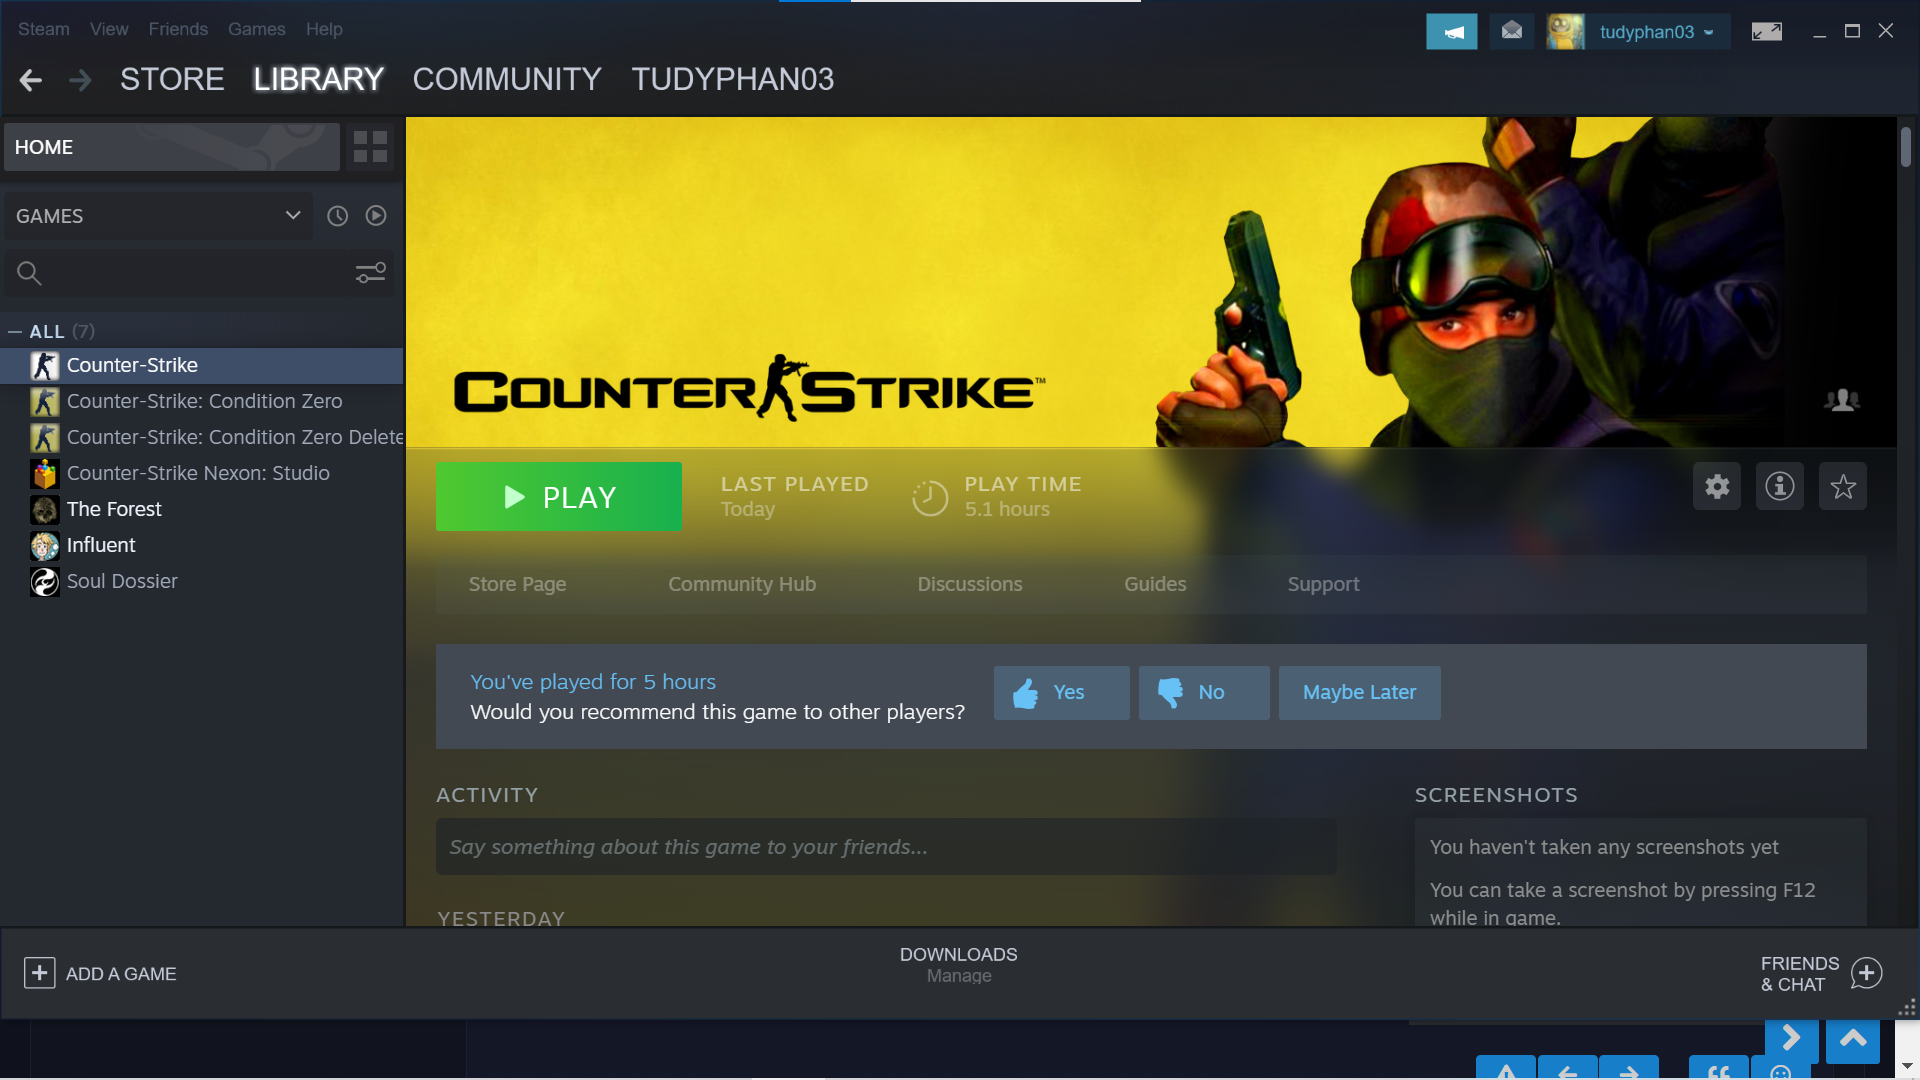Viewport: 1920px width, 1080px height.
Task: Switch to the Community Hub tab
Action: (741, 584)
